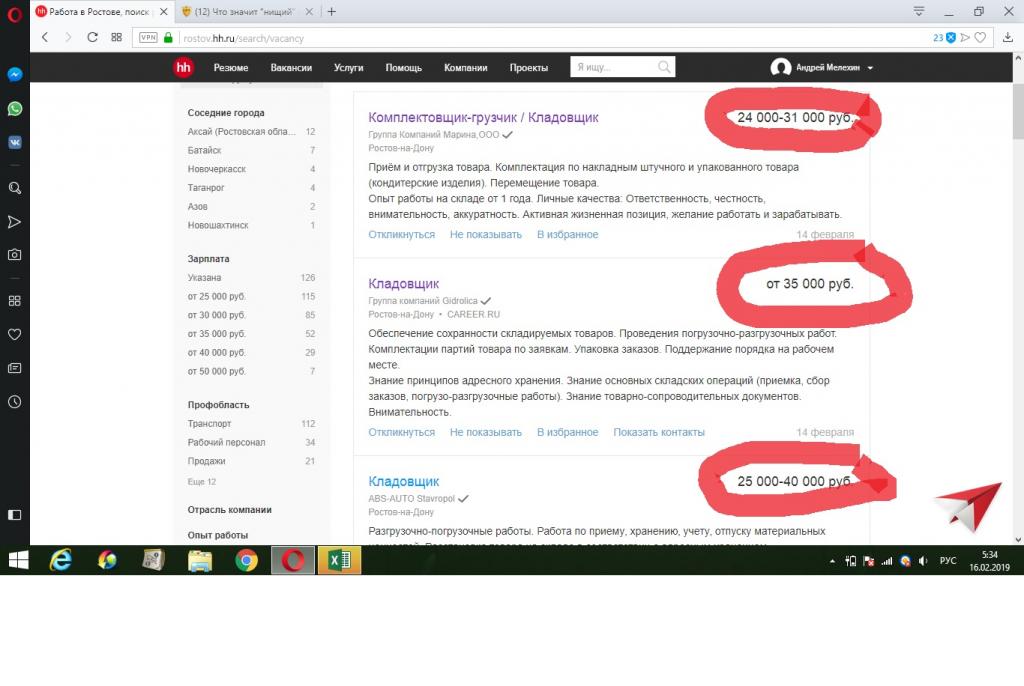This screenshot has width=1024, height=686.
Task: Click the hh logo in site header
Action: tap(184, 68)
